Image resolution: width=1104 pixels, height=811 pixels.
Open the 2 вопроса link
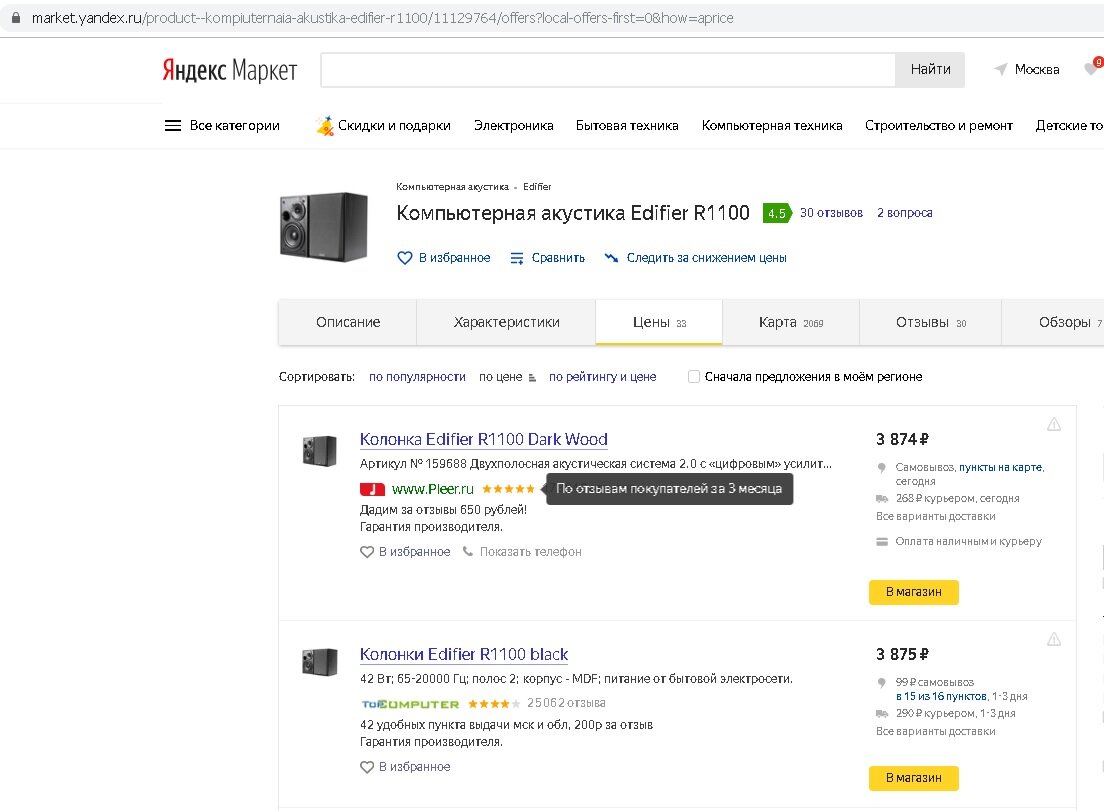[x=904, y=213]
